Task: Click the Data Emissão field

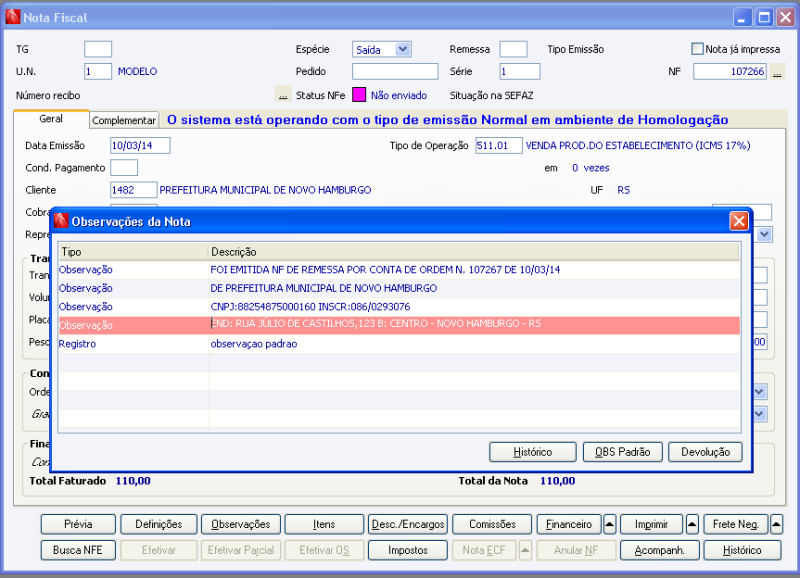Action: pyautogui.click(x=140, y=145)
